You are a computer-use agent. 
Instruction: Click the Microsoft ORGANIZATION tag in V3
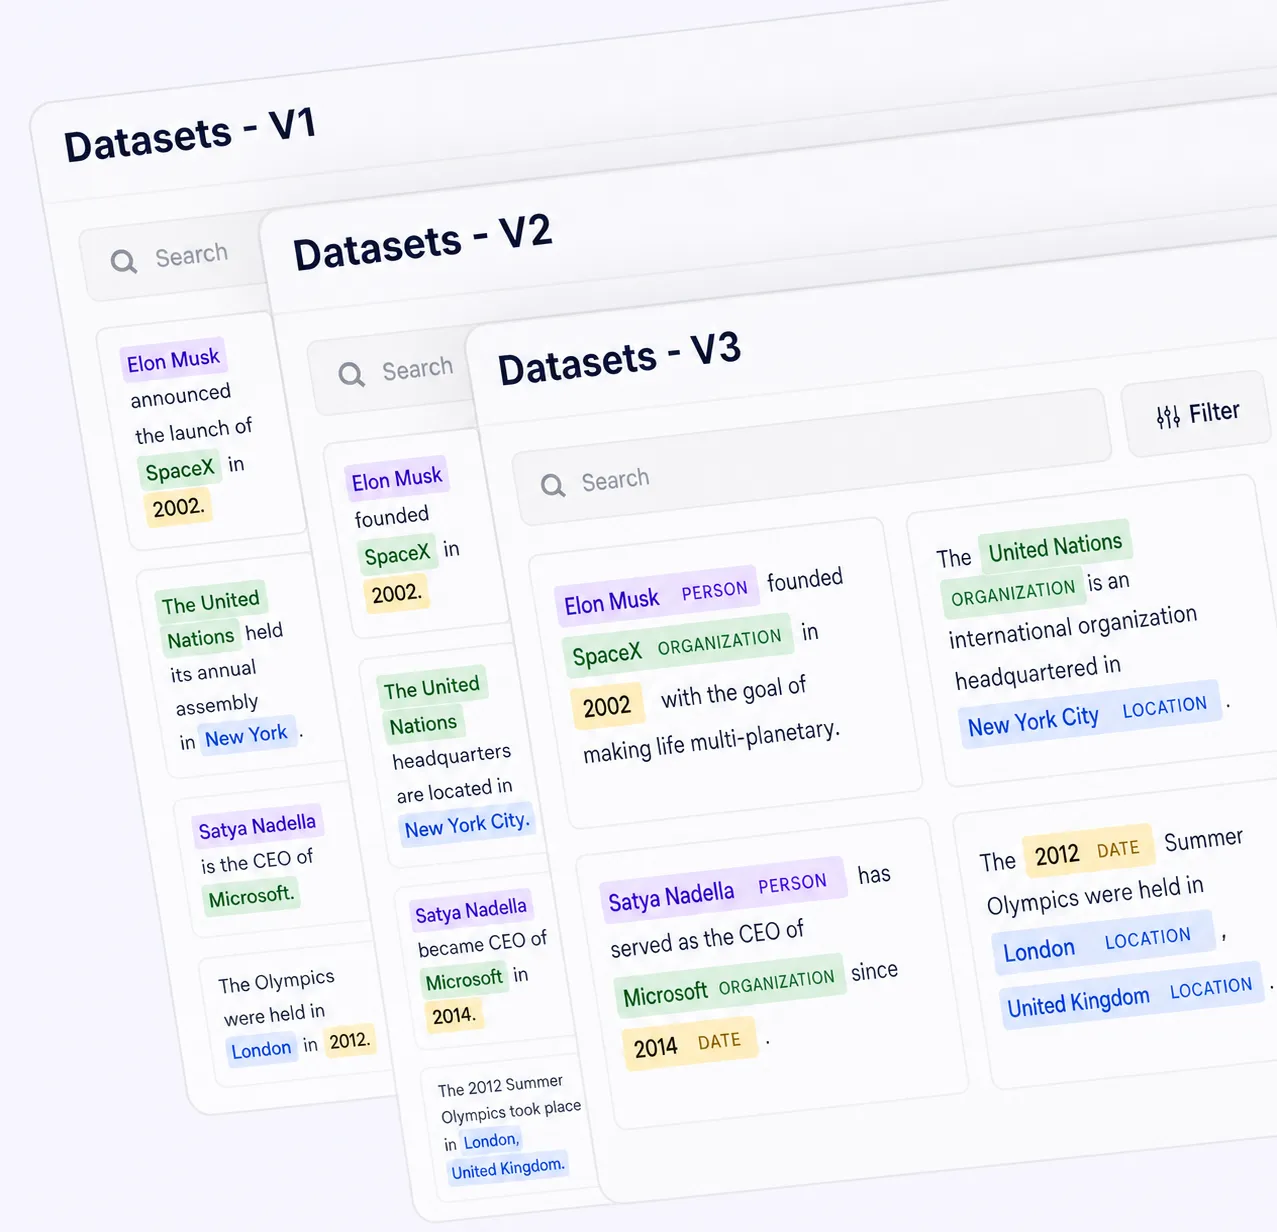click(x=729, y=986)
